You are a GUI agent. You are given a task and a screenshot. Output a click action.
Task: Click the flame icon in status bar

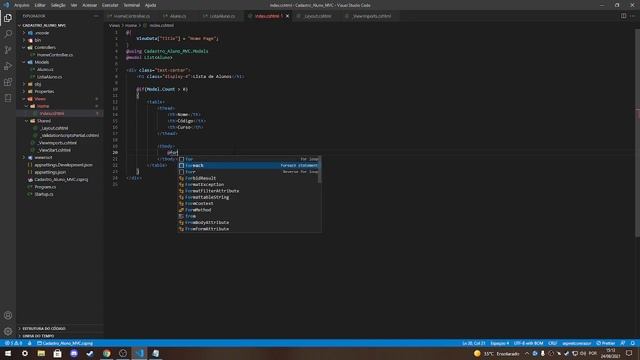[x=30, y=343]
